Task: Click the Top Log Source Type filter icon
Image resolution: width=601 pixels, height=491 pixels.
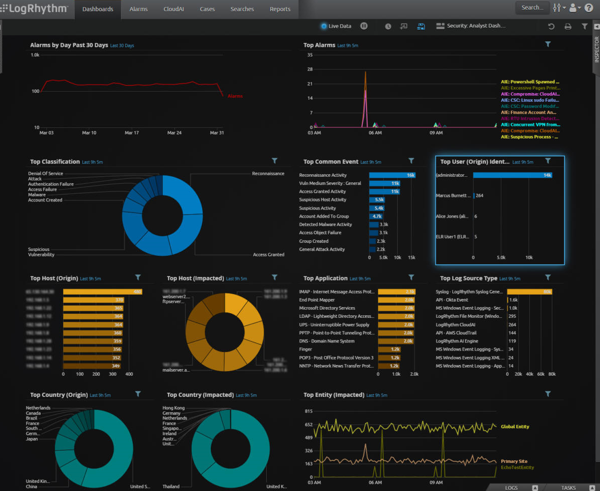Action: pyautogui.click(x=548, y=278)
